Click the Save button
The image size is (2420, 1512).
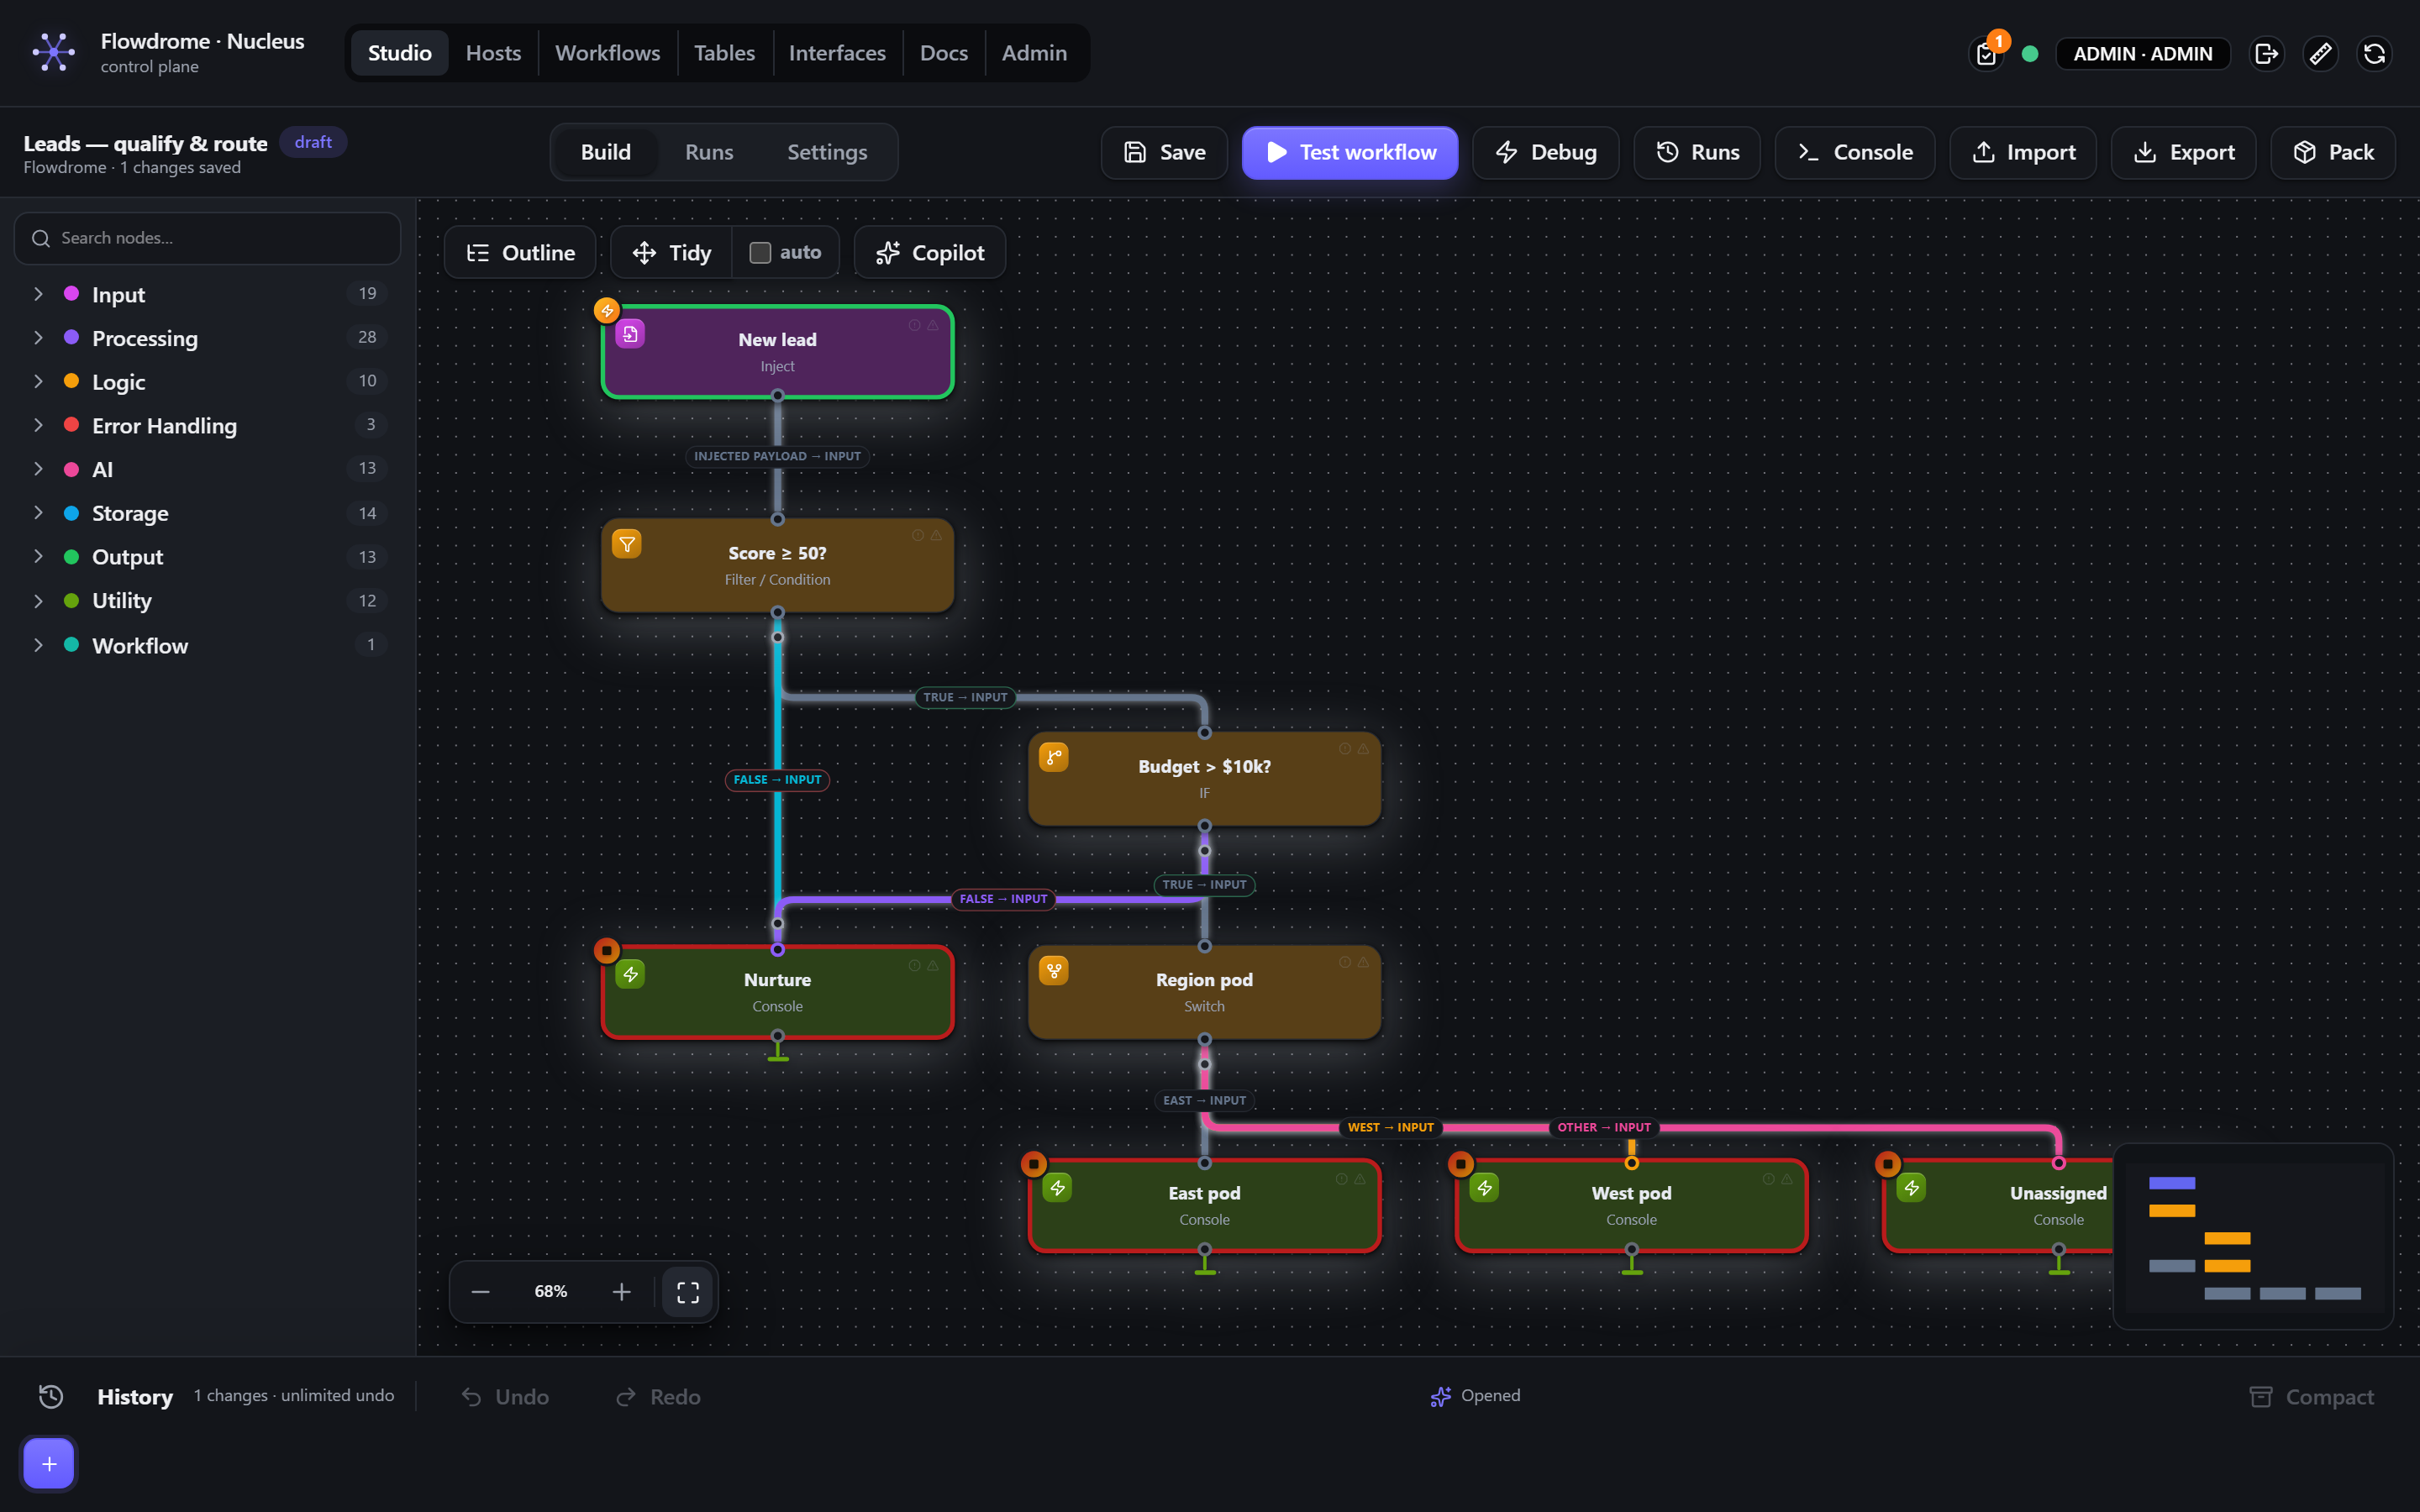(x=1164, y=152)
